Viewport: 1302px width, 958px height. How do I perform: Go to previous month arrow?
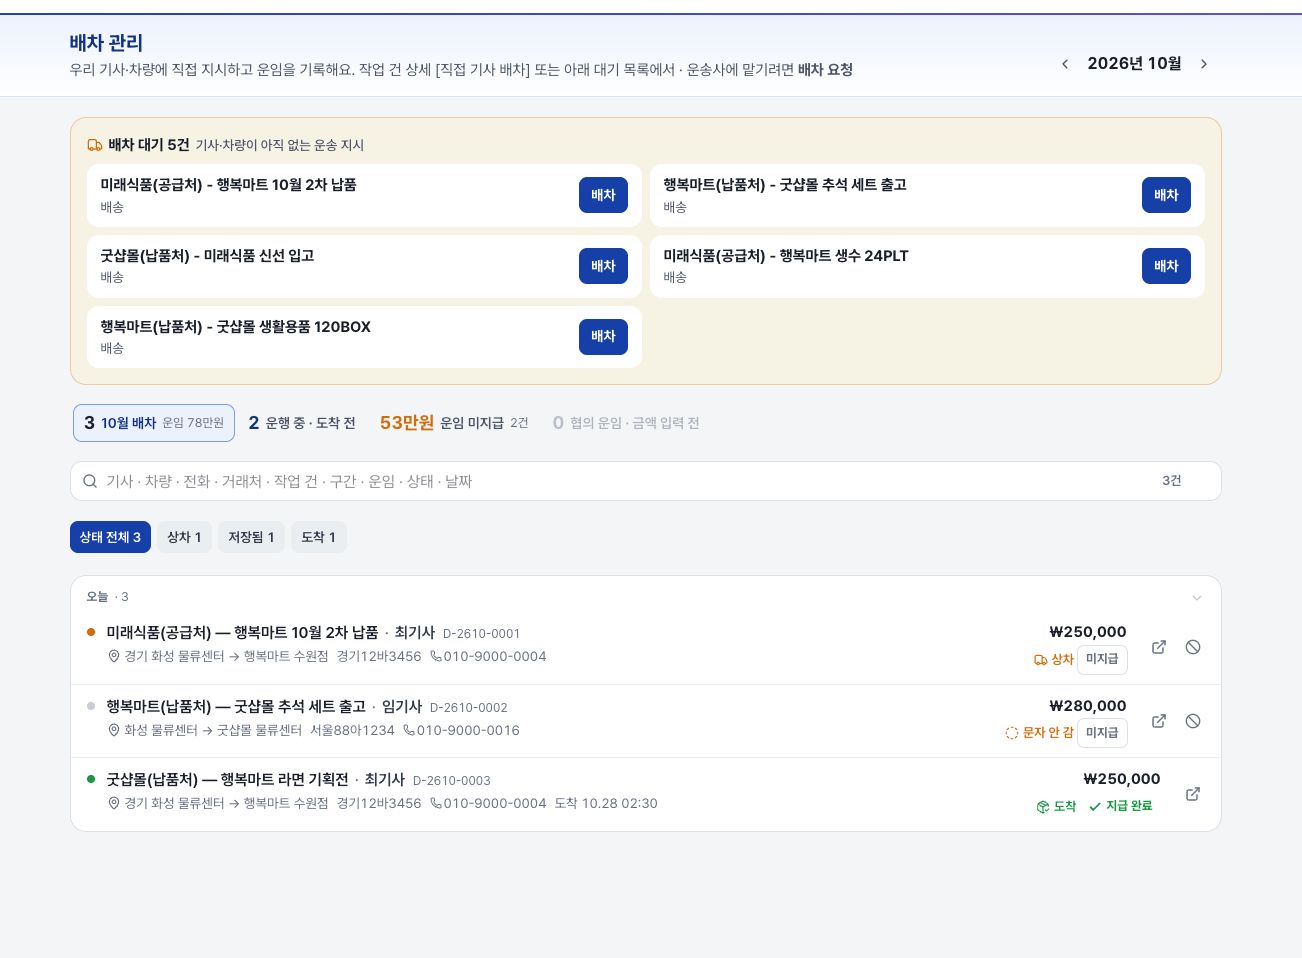point(1065,64)
